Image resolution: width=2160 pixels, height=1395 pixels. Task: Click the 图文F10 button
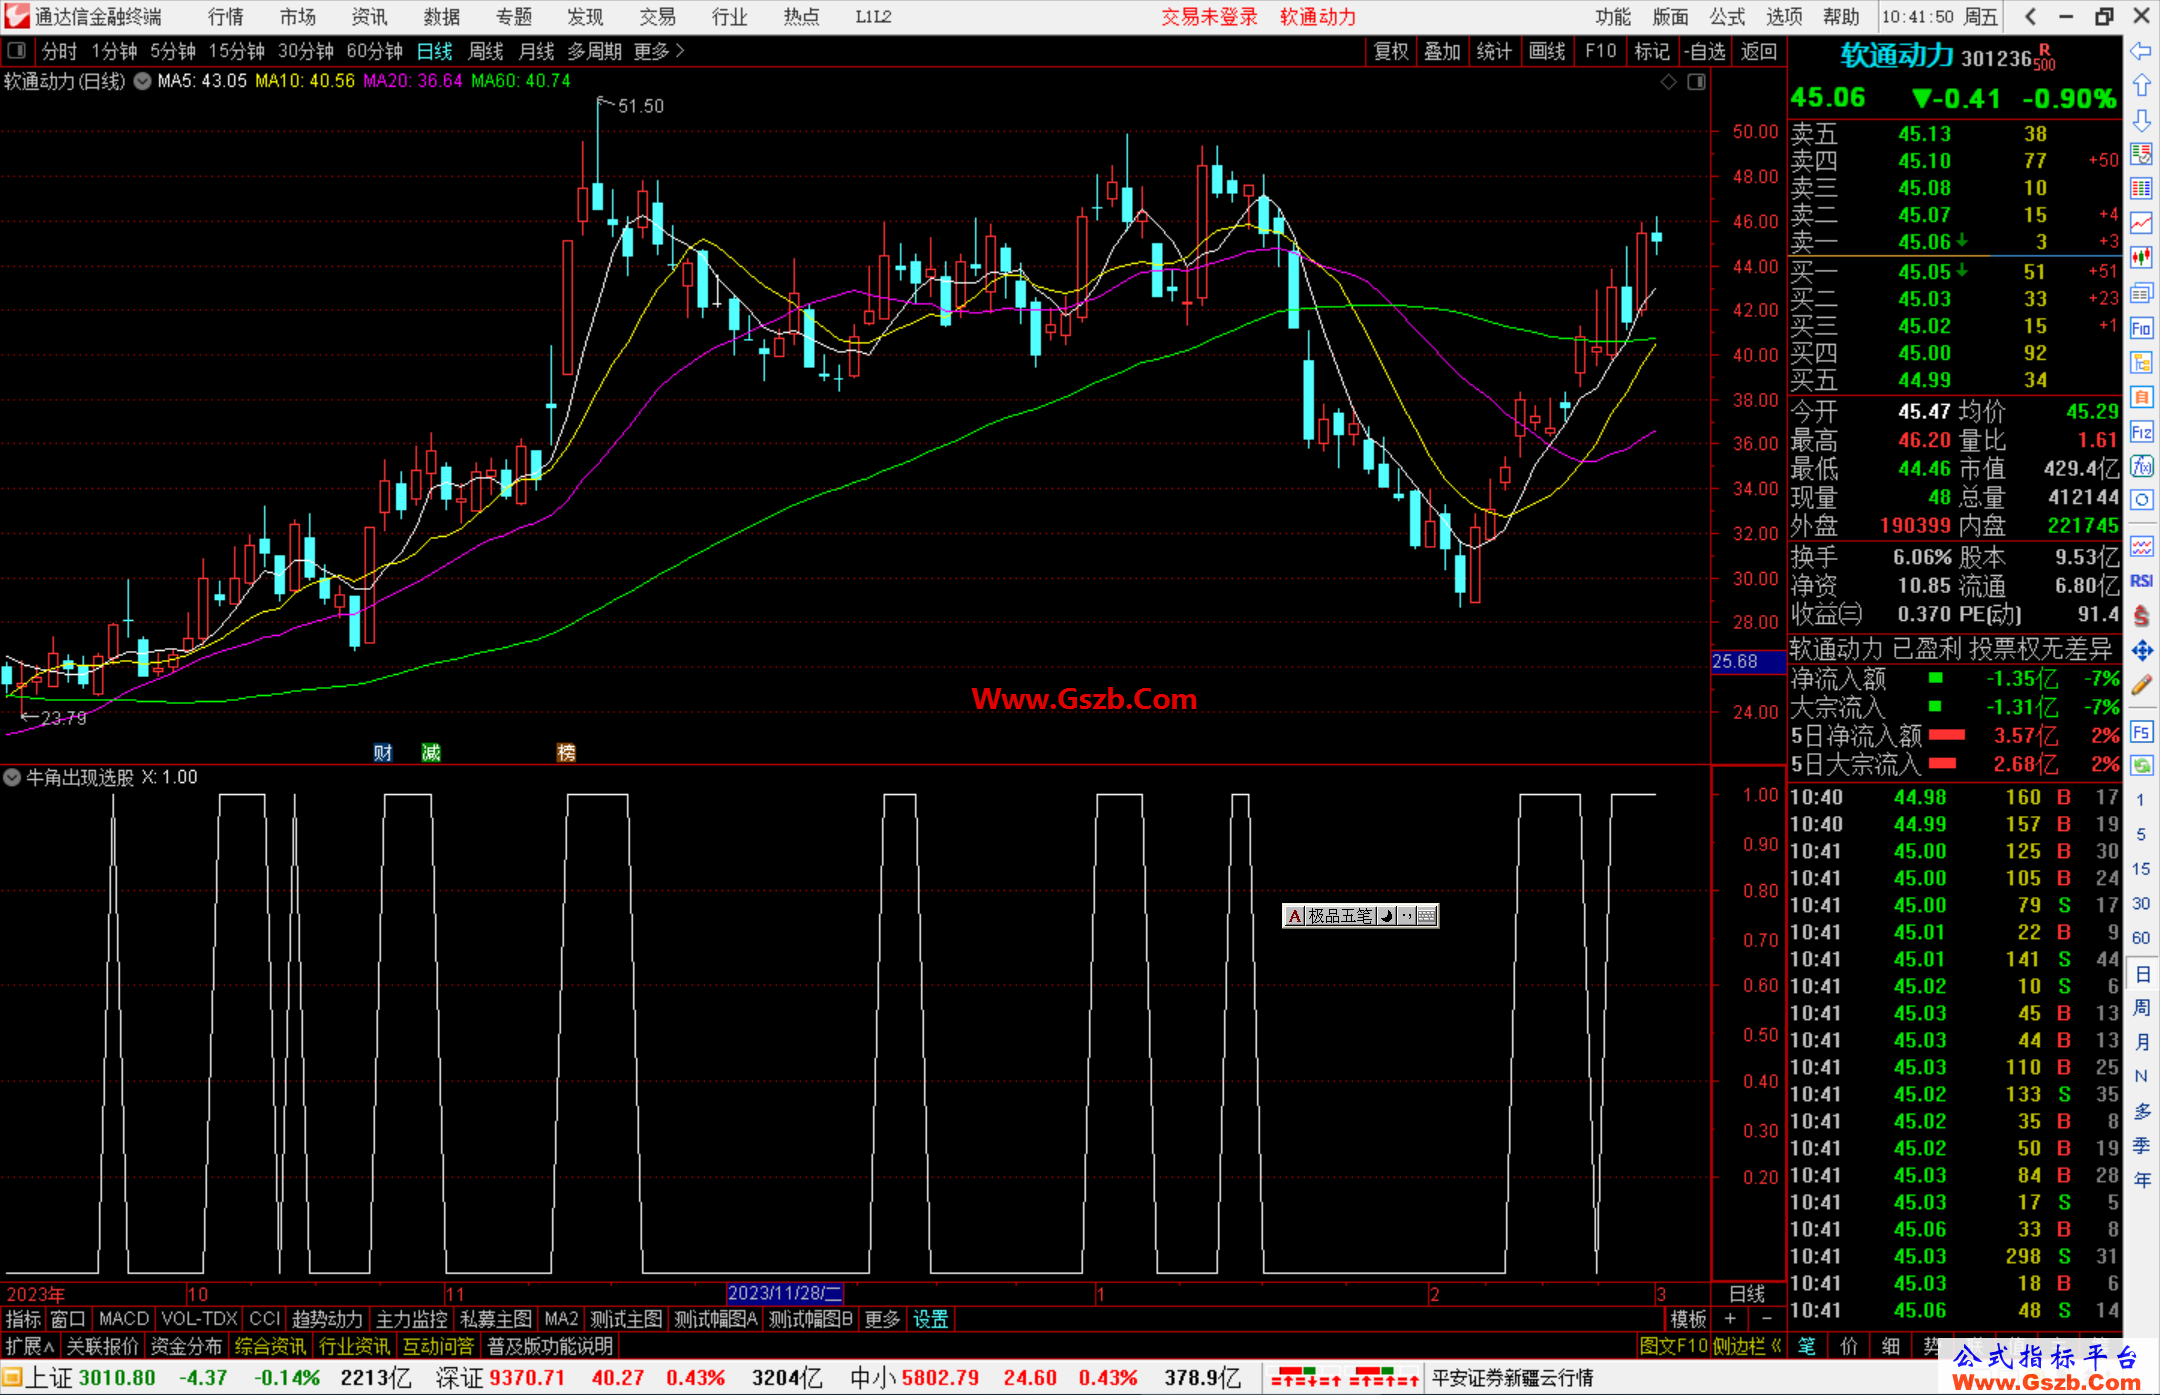point(1673,1346)
